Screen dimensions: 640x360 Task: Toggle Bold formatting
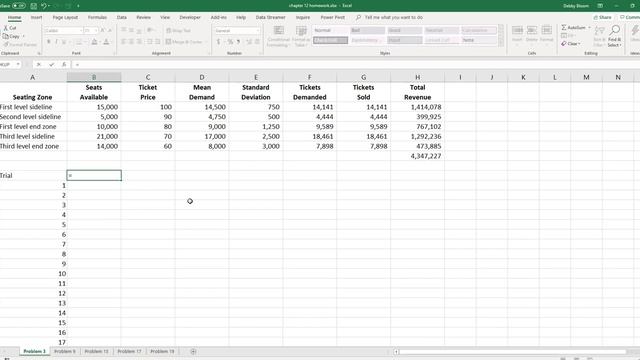point(49,42)
